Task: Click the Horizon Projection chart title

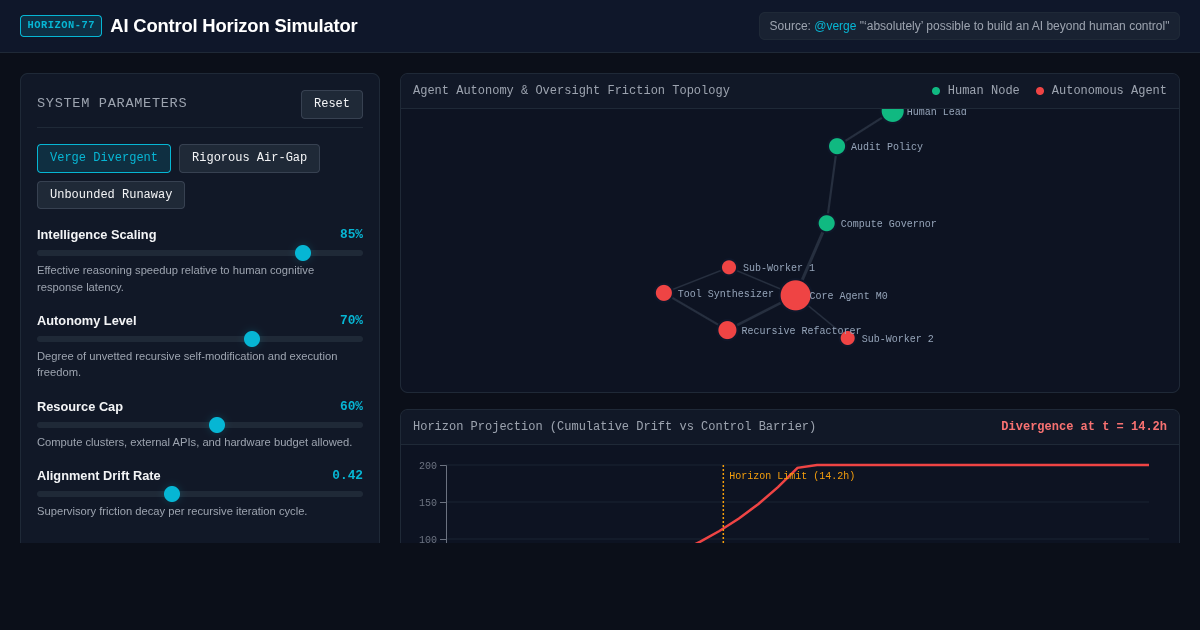Action: [614, 427]
